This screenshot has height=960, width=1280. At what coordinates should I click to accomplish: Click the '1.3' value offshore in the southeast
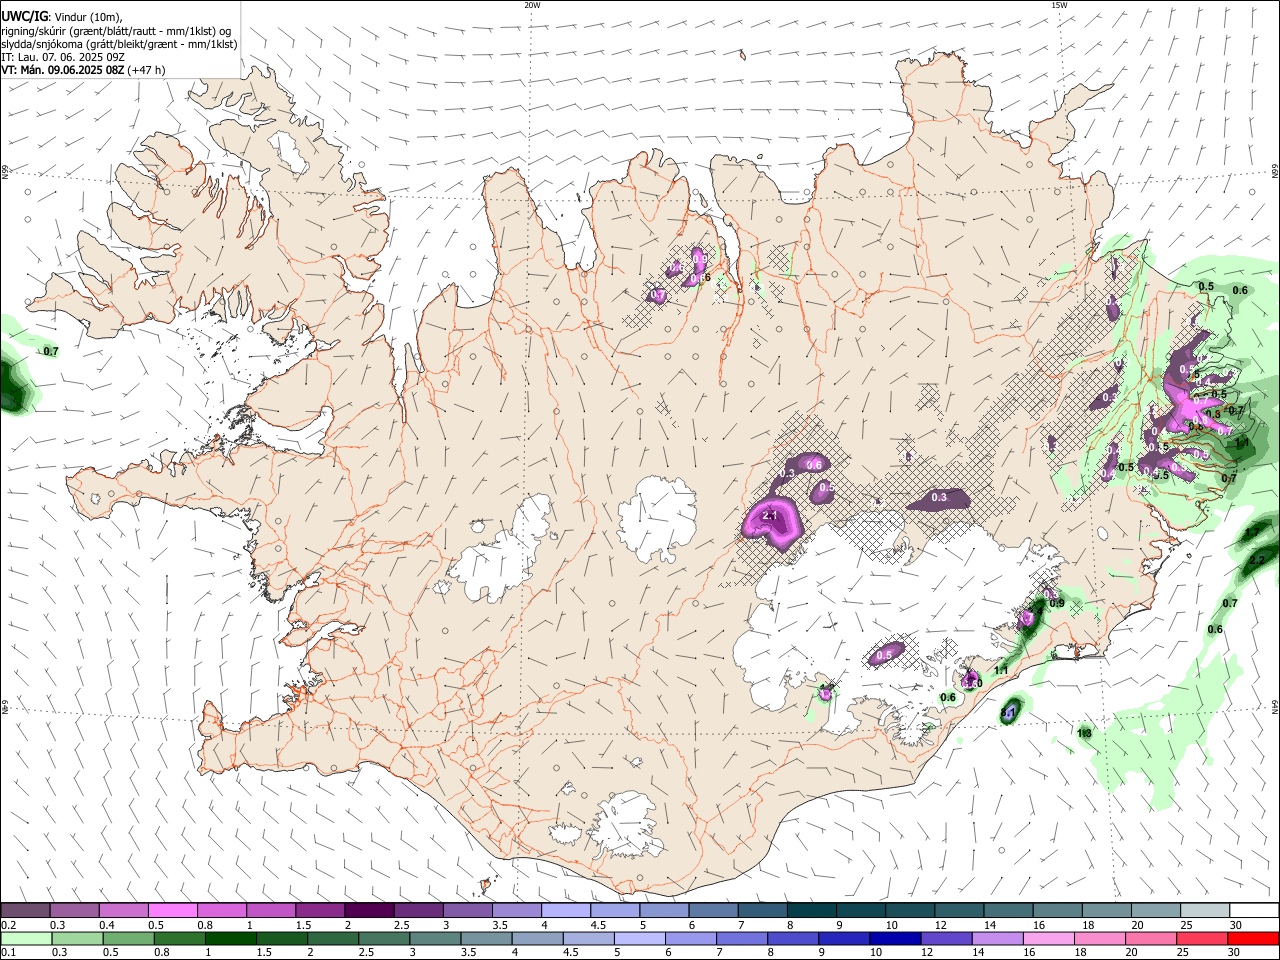(1084, 733)
